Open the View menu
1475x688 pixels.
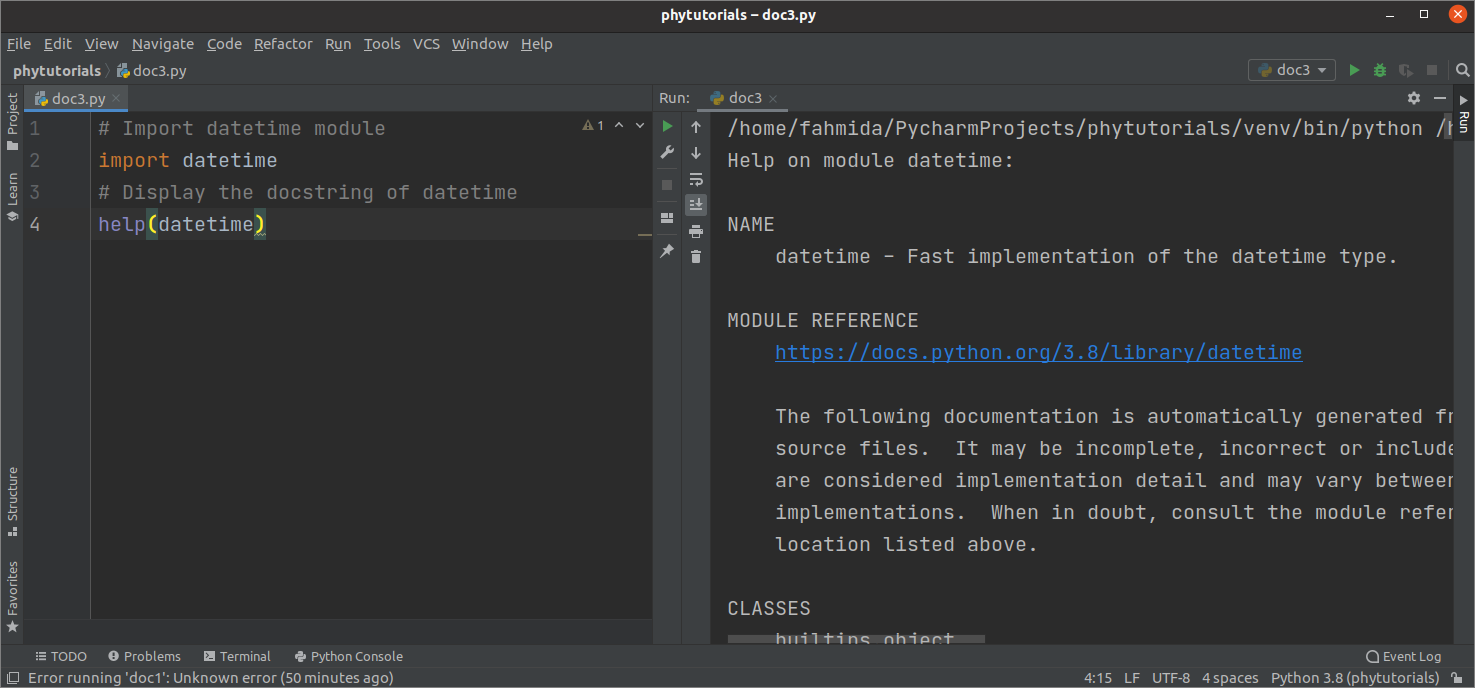point(101,44)
